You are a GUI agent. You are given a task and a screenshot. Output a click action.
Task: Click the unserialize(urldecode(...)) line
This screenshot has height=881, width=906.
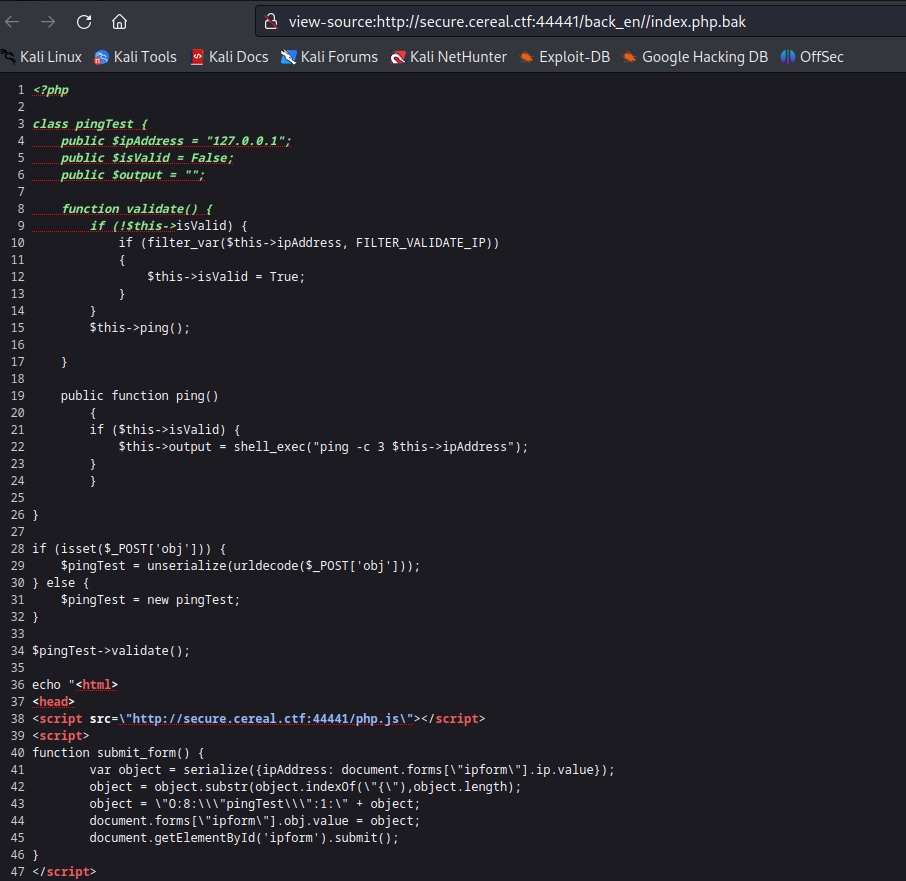[x=240, y=566]
